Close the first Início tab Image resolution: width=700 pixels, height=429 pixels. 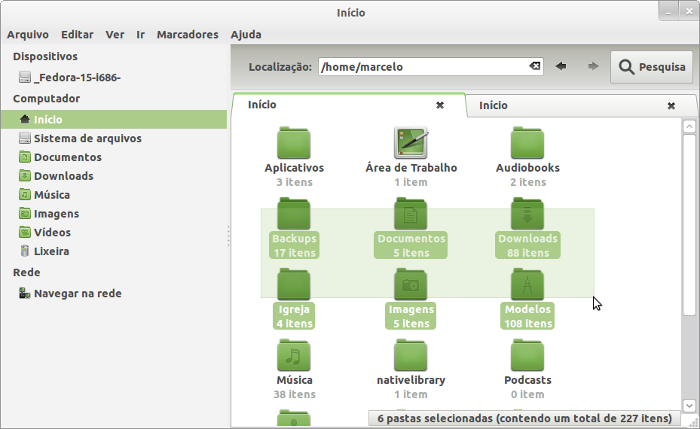[x=440, y=105]
